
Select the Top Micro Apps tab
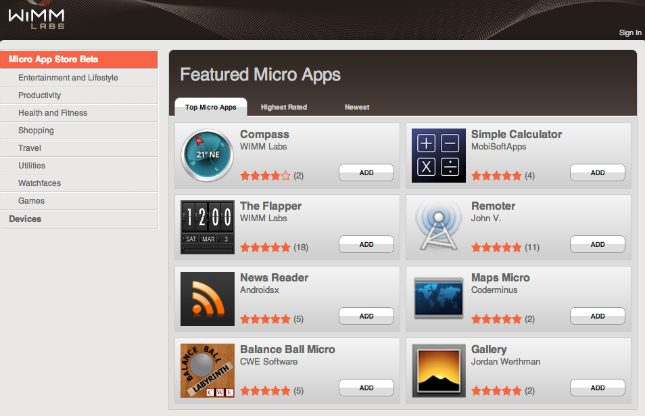pyautogui.click(x=211, y=107)
